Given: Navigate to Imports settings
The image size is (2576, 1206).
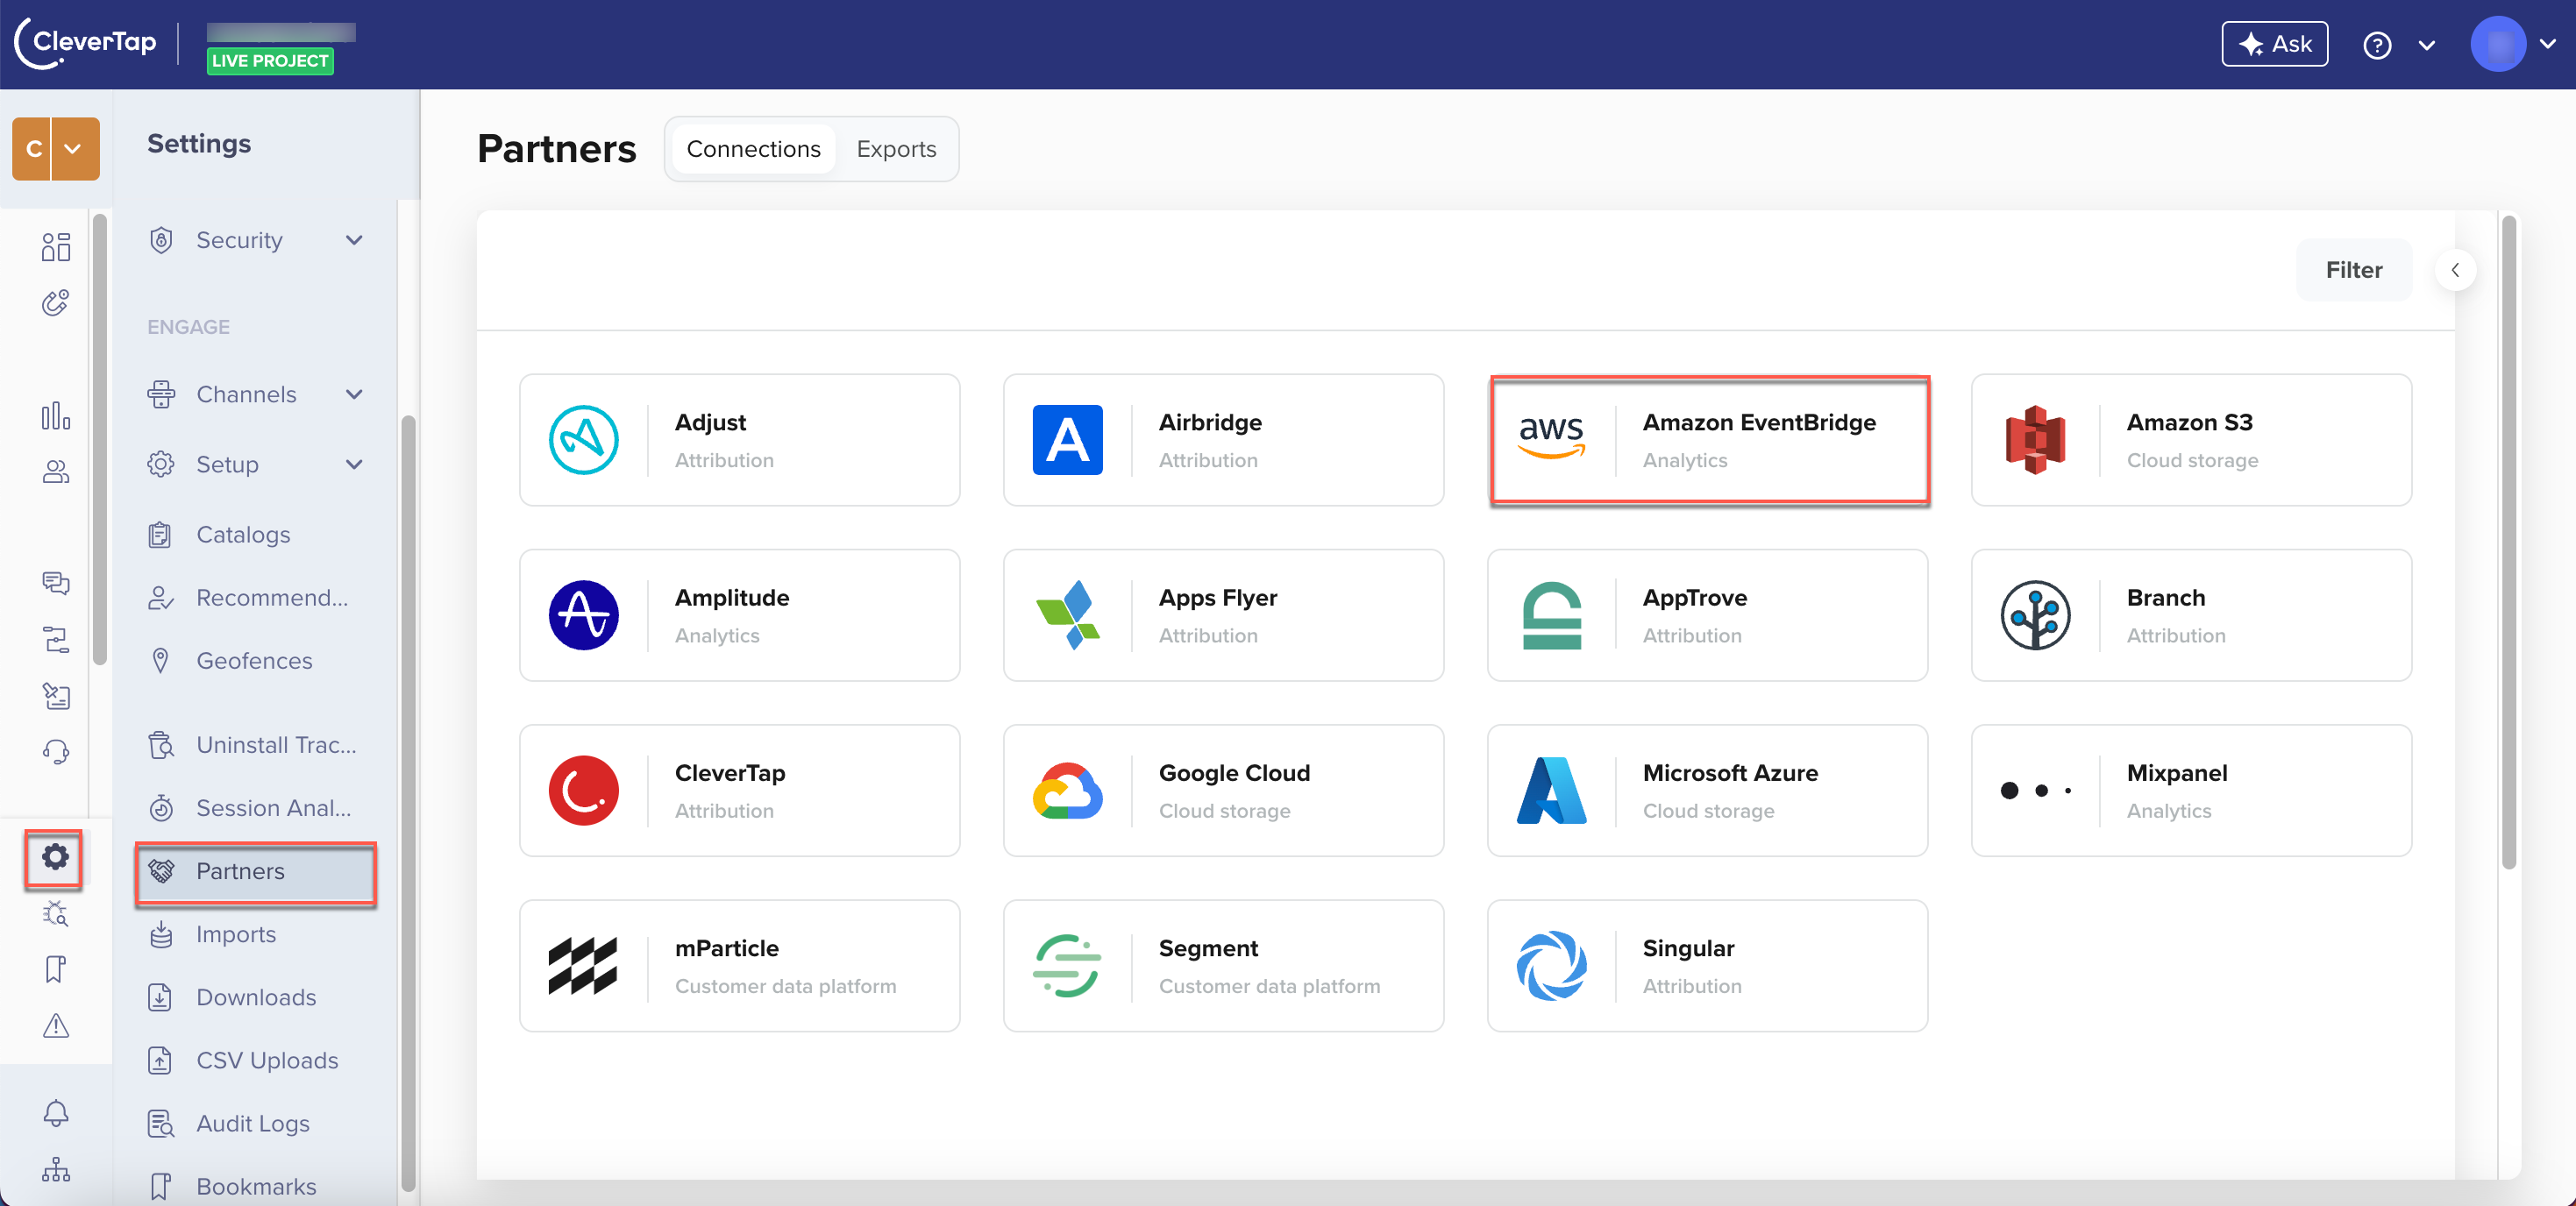Looking at the screenshot, I should coord(237,933).
